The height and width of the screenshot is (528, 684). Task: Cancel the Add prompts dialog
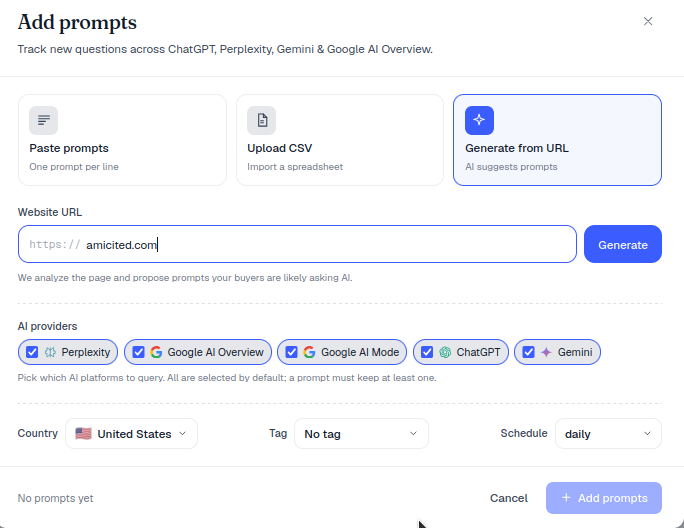pos(509,498)
